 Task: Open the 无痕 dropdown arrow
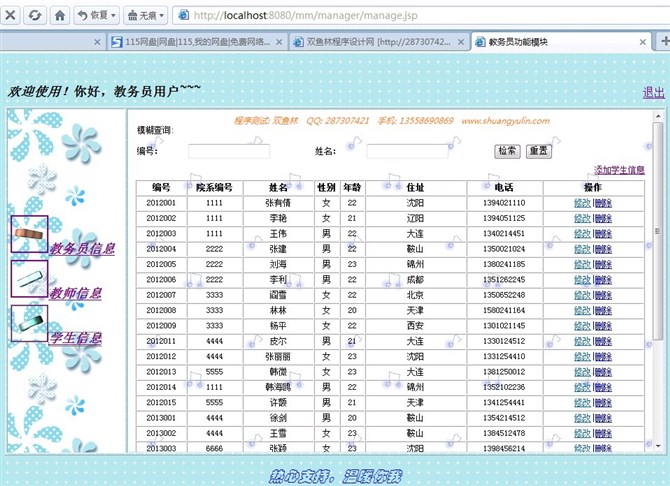tap(162, 15)
